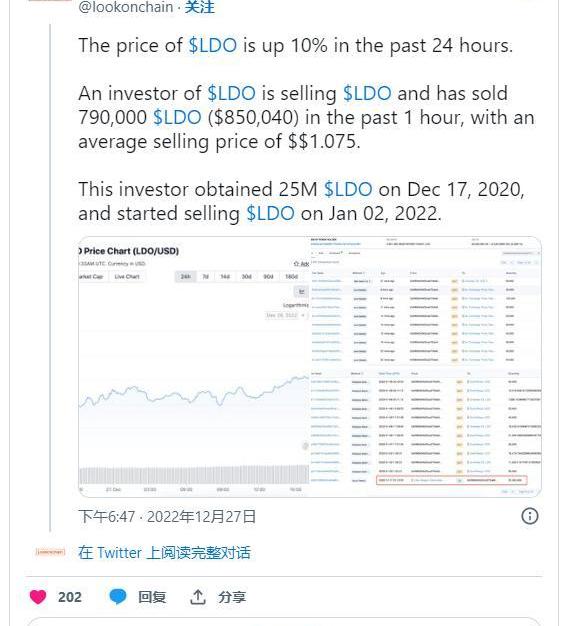
Task: Click the 202 likes count
Action: pos(70,597)
